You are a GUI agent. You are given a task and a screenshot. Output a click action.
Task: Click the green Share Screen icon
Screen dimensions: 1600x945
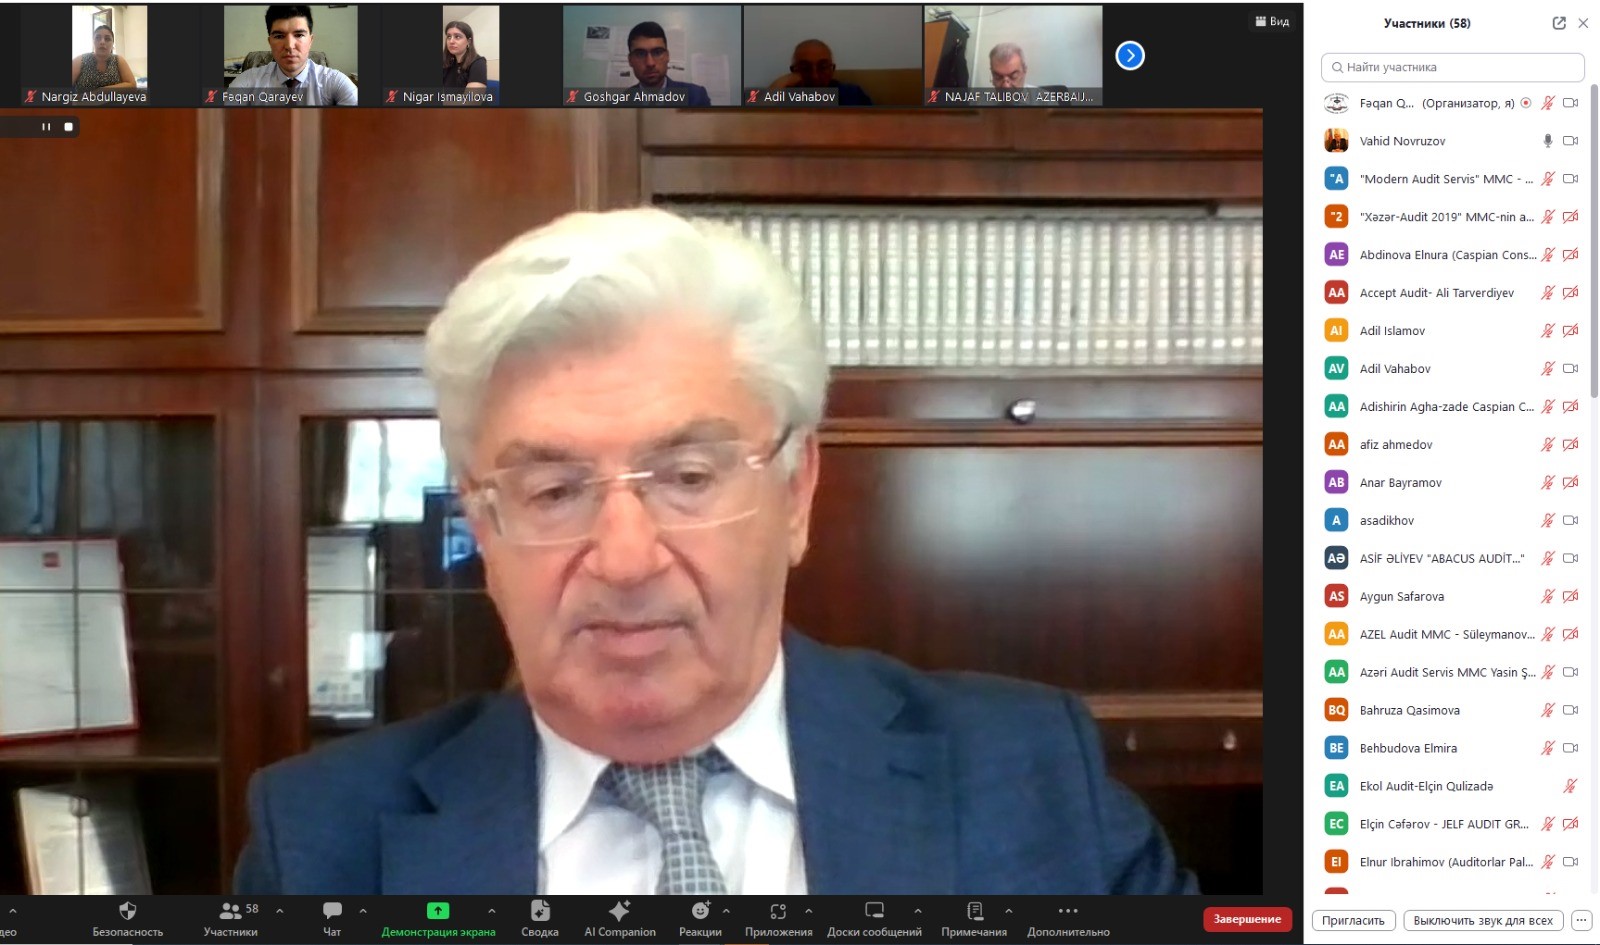[x=438, y=911]
